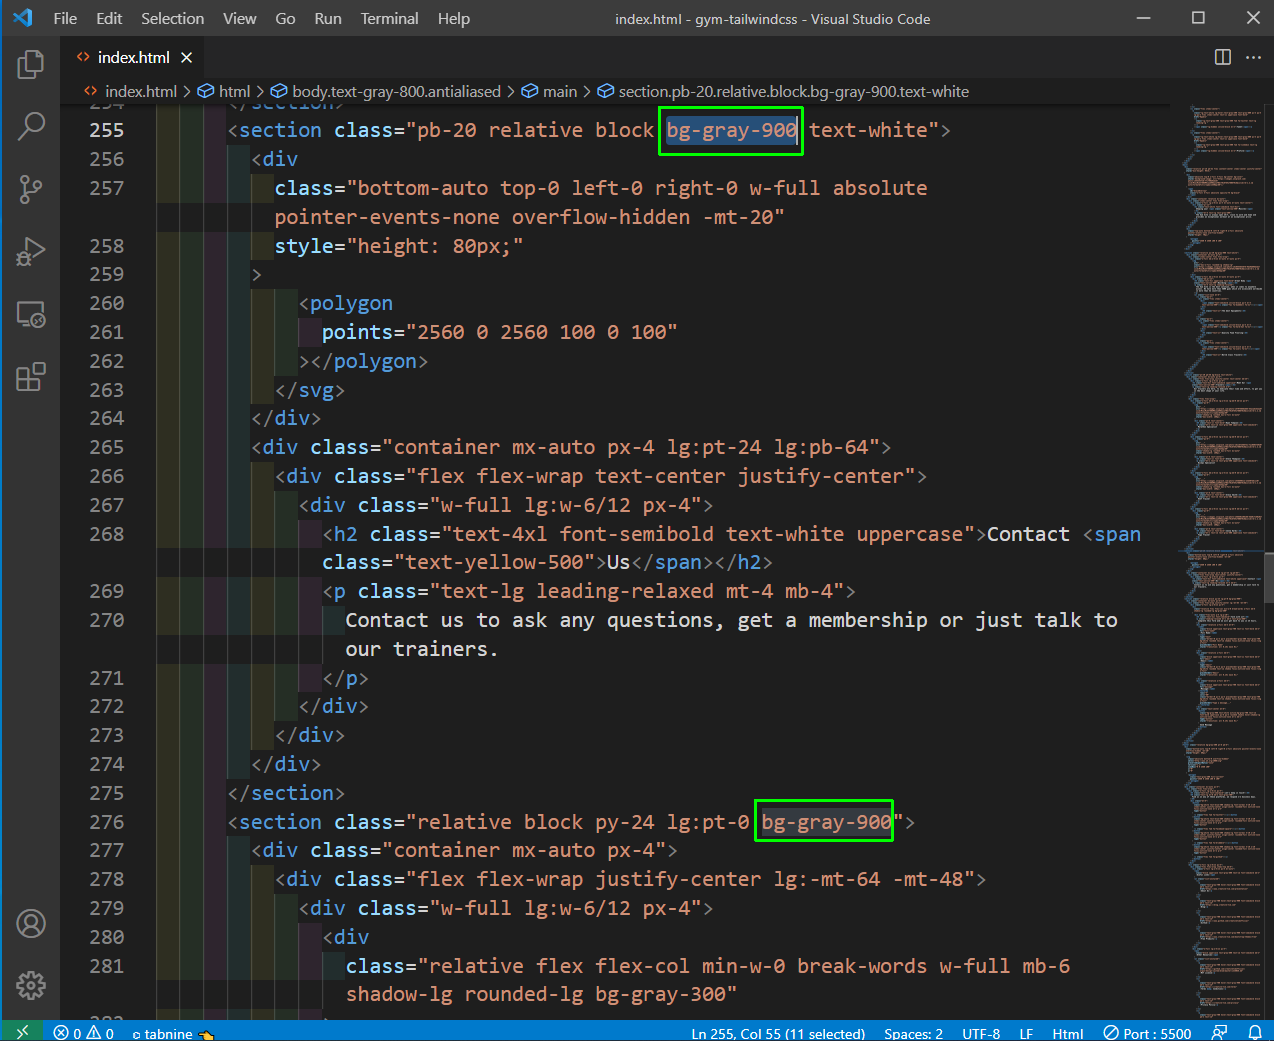
Task: Open the Remote Explorer view
Action: [31, 315]
